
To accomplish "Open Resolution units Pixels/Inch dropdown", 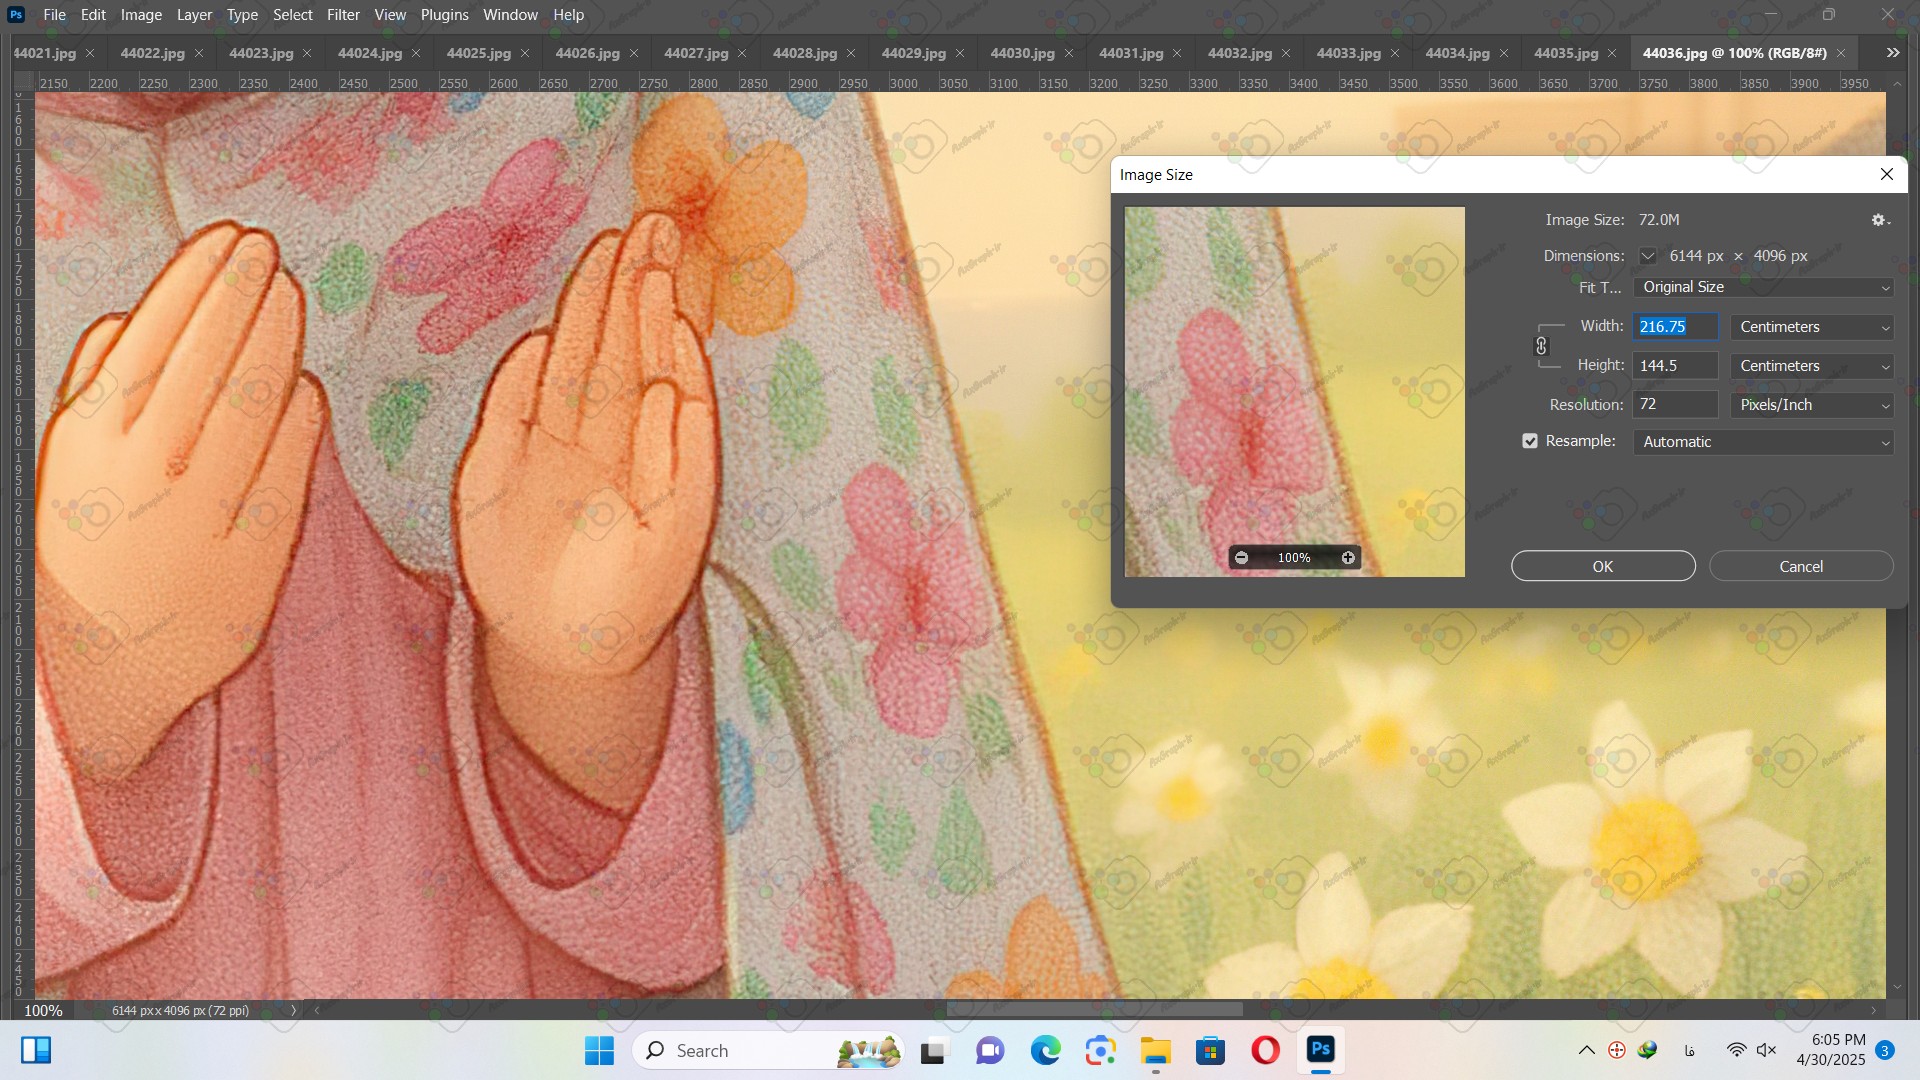I will pyautogui.click(x=1812, y=405).
